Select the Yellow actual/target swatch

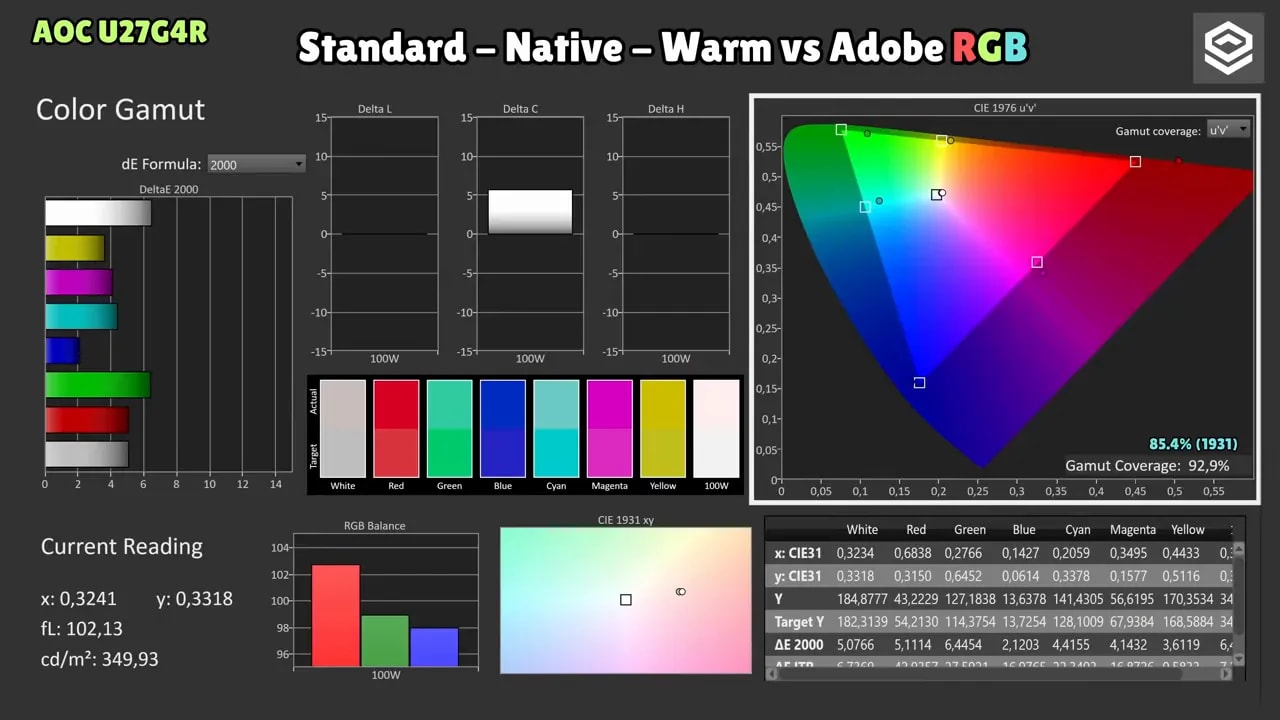click(663, 428)
